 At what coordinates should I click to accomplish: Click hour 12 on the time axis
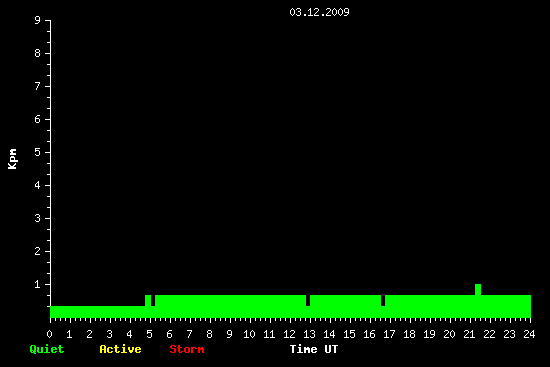click(289, 334)
